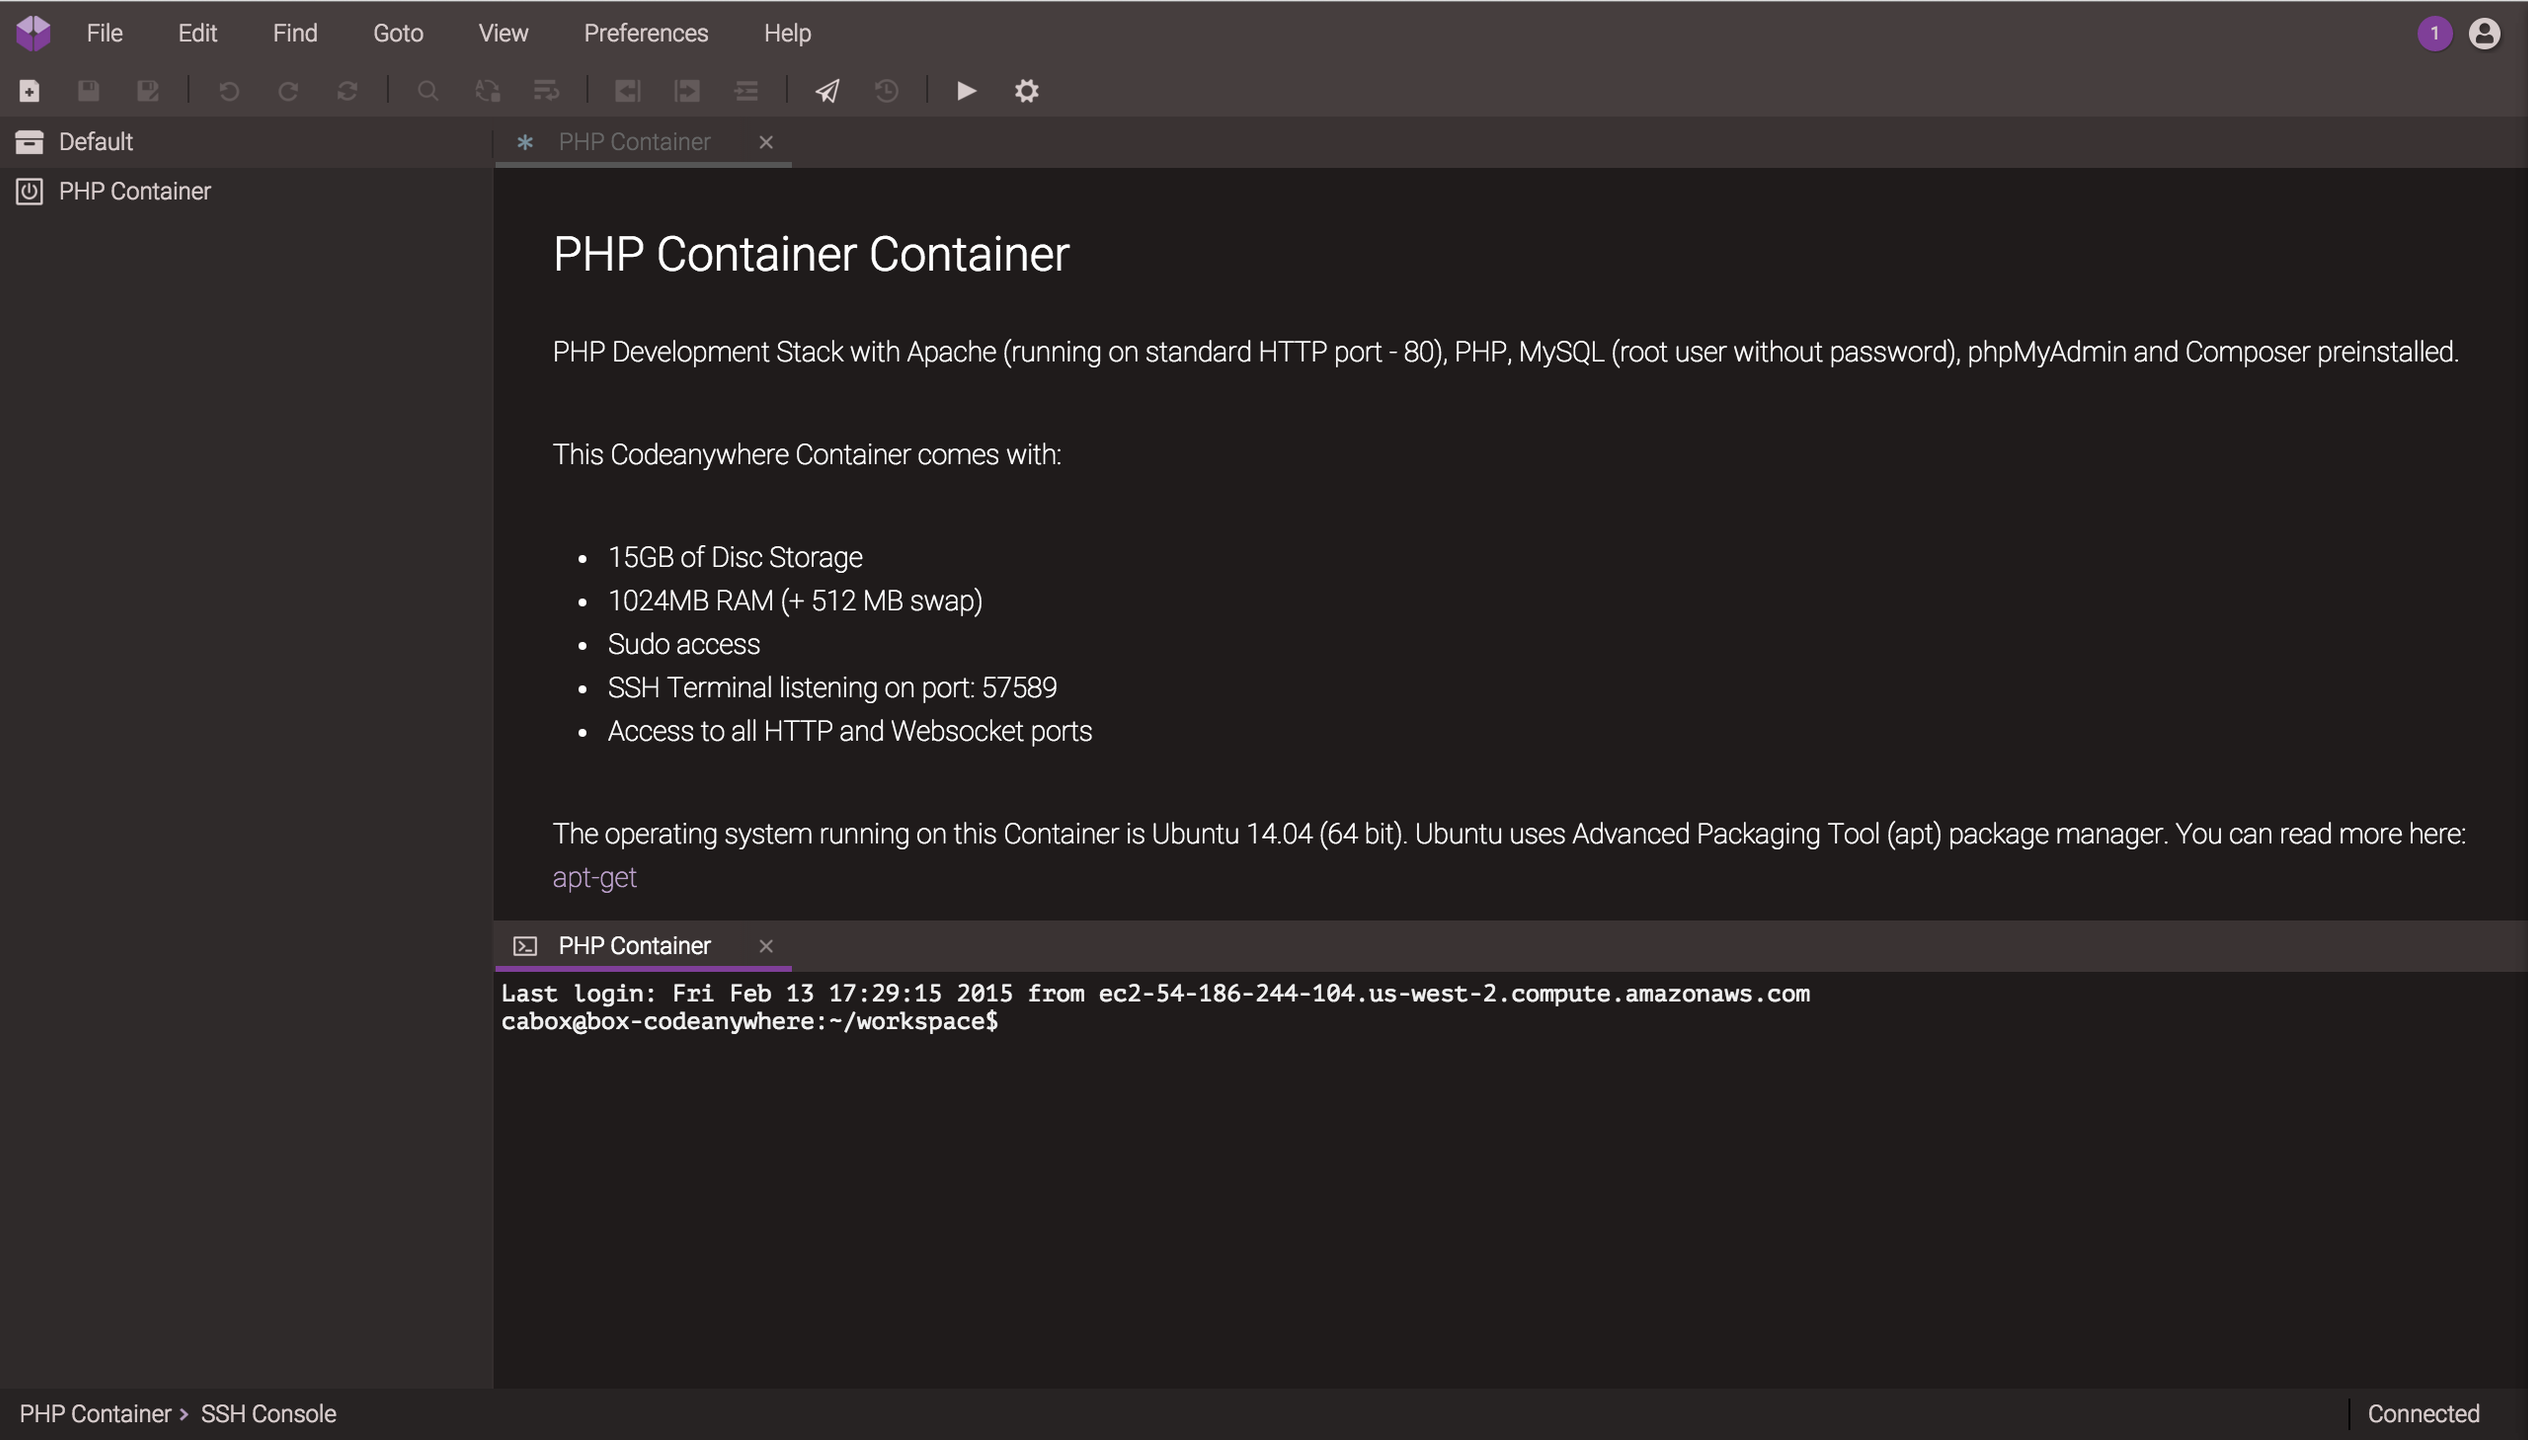Open the Preferences menu
Image resolution: width=2528 pixels, height=1440 pixels.
tap(645, 33)
